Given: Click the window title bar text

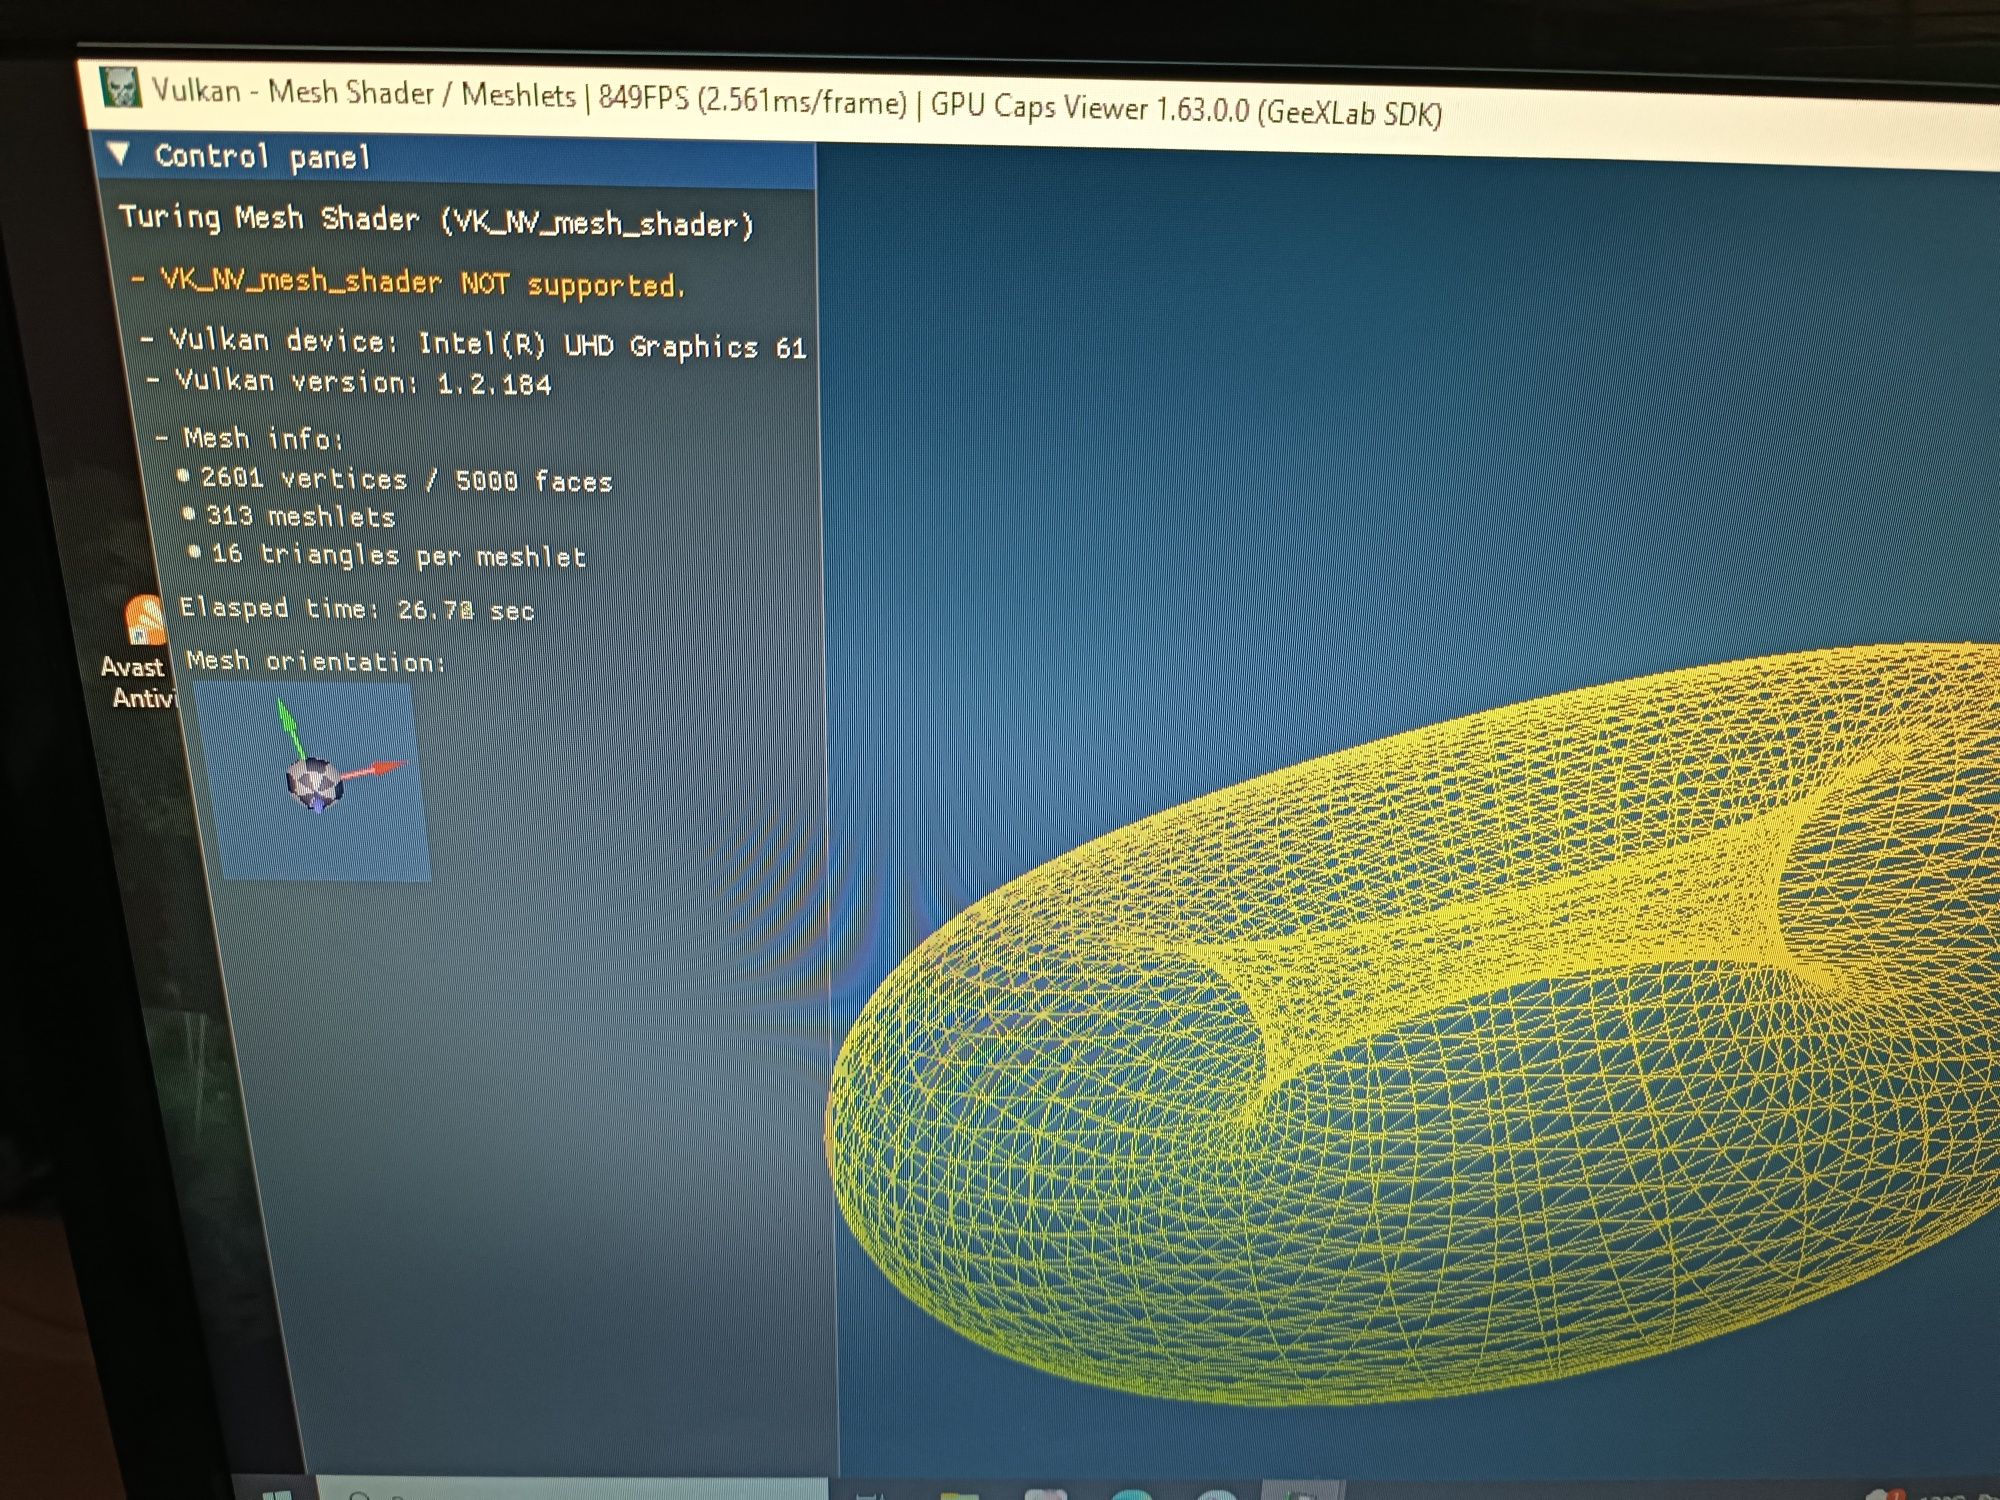Looking at the screenshot, I should click(797, 101).
